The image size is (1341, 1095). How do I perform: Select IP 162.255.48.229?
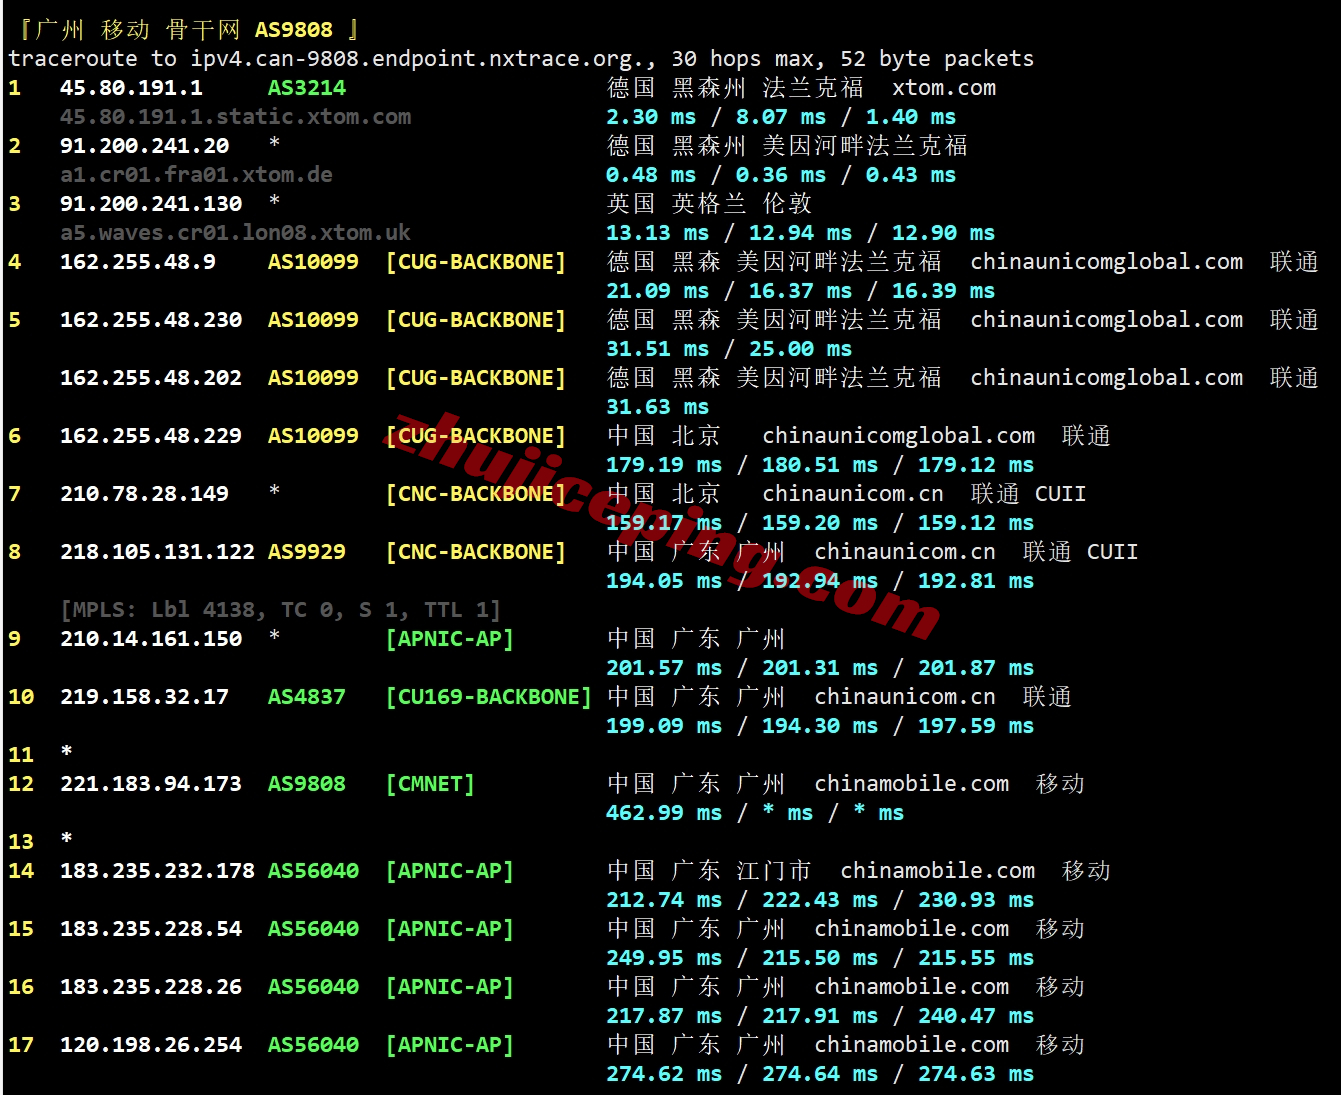coord(151,436)
